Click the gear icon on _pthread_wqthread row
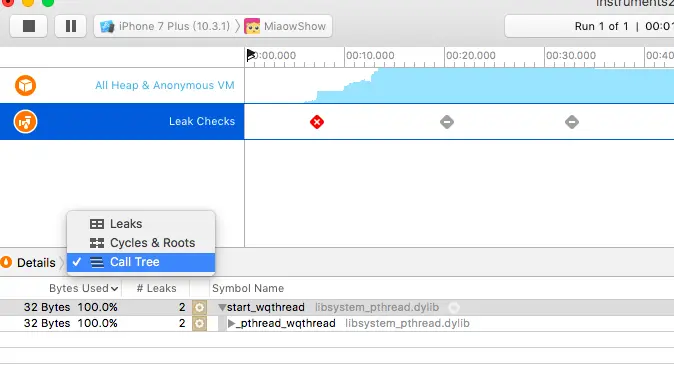The height and width of the screenshot is (374, 674). tap(199, 323)
